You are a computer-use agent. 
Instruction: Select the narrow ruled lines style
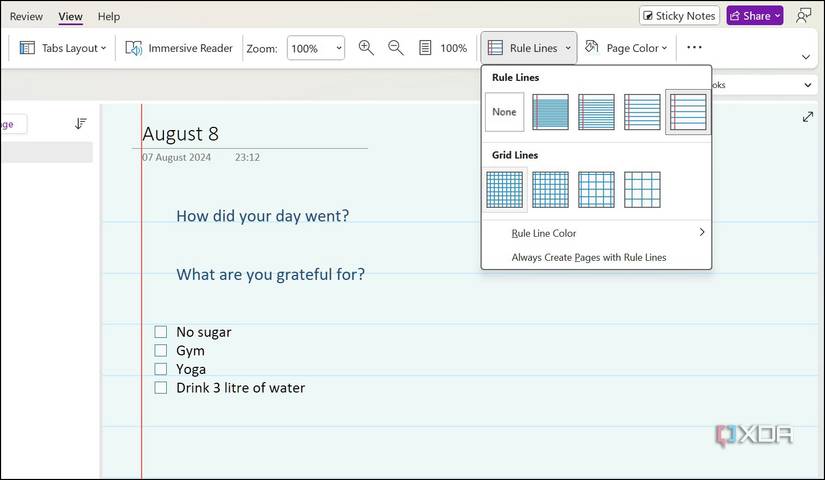(550, 112)
